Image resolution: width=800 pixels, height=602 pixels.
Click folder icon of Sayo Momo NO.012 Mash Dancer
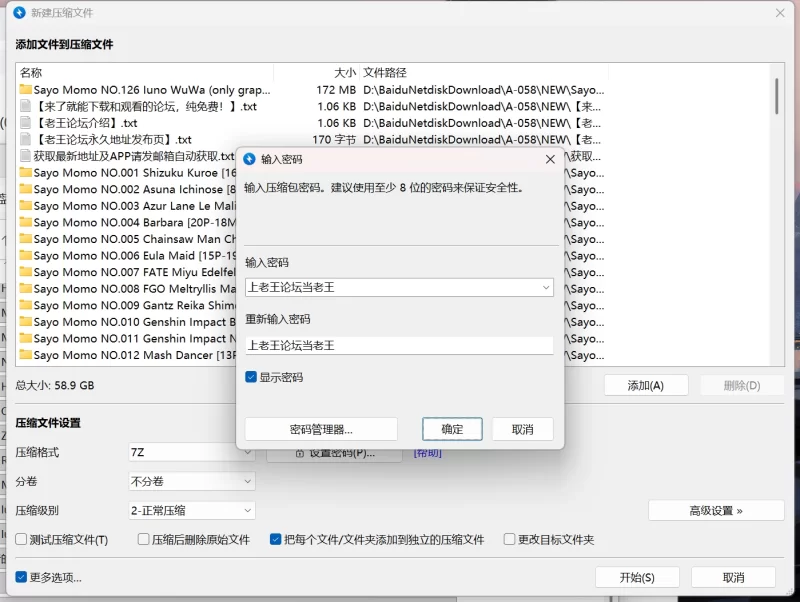pos(26,355)
